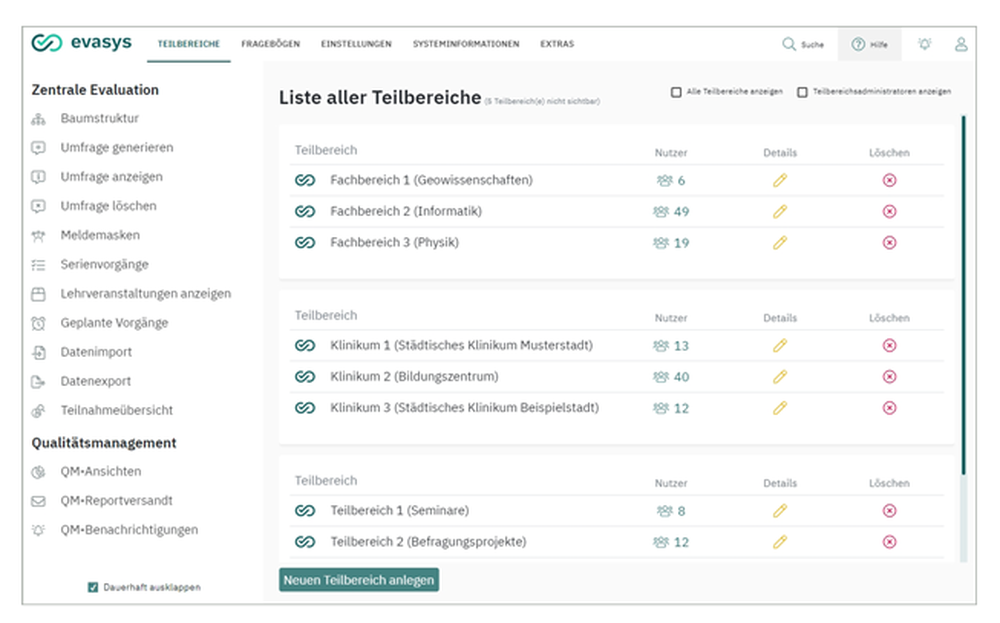Image resolution: width=1000 pixels, height=623 pixels.
Task: Click the evasys logo
Action: [x=82, y=43]
